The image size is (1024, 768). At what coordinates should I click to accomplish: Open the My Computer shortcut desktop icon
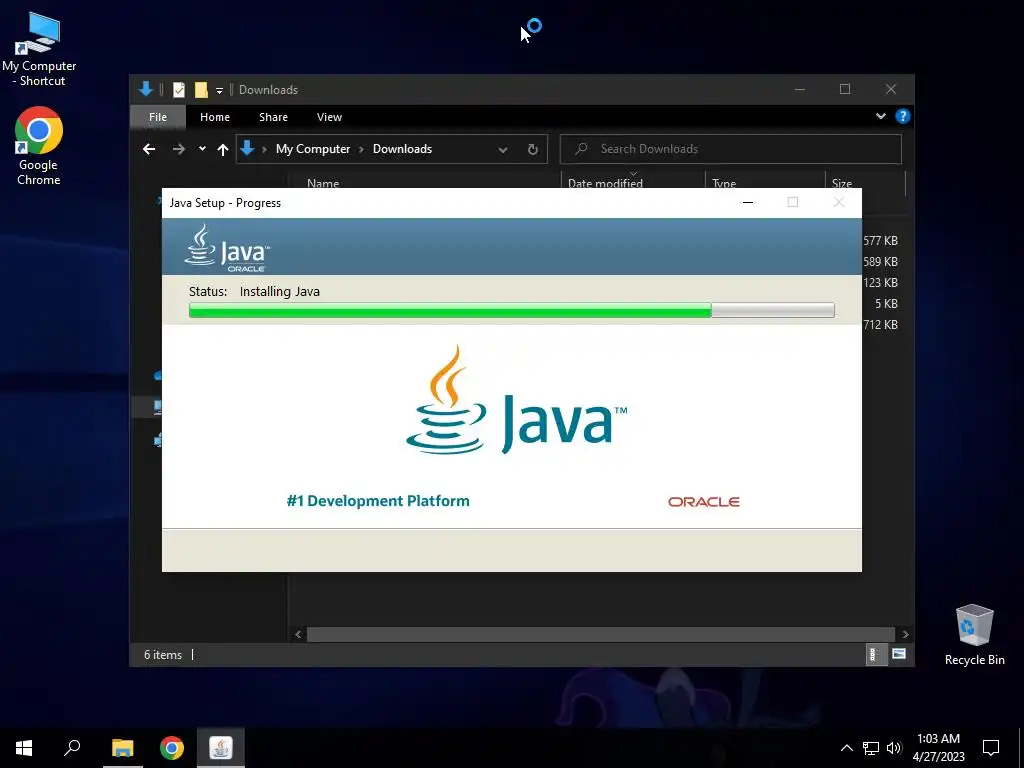(39, 50)
